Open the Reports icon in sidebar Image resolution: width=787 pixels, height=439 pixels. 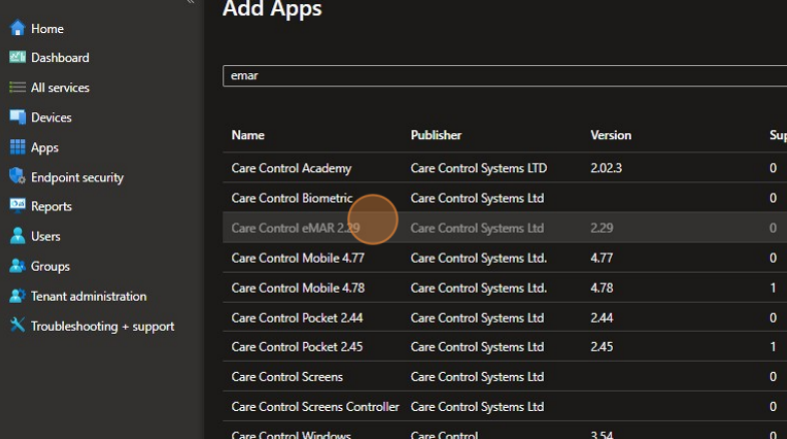(17, 206)
